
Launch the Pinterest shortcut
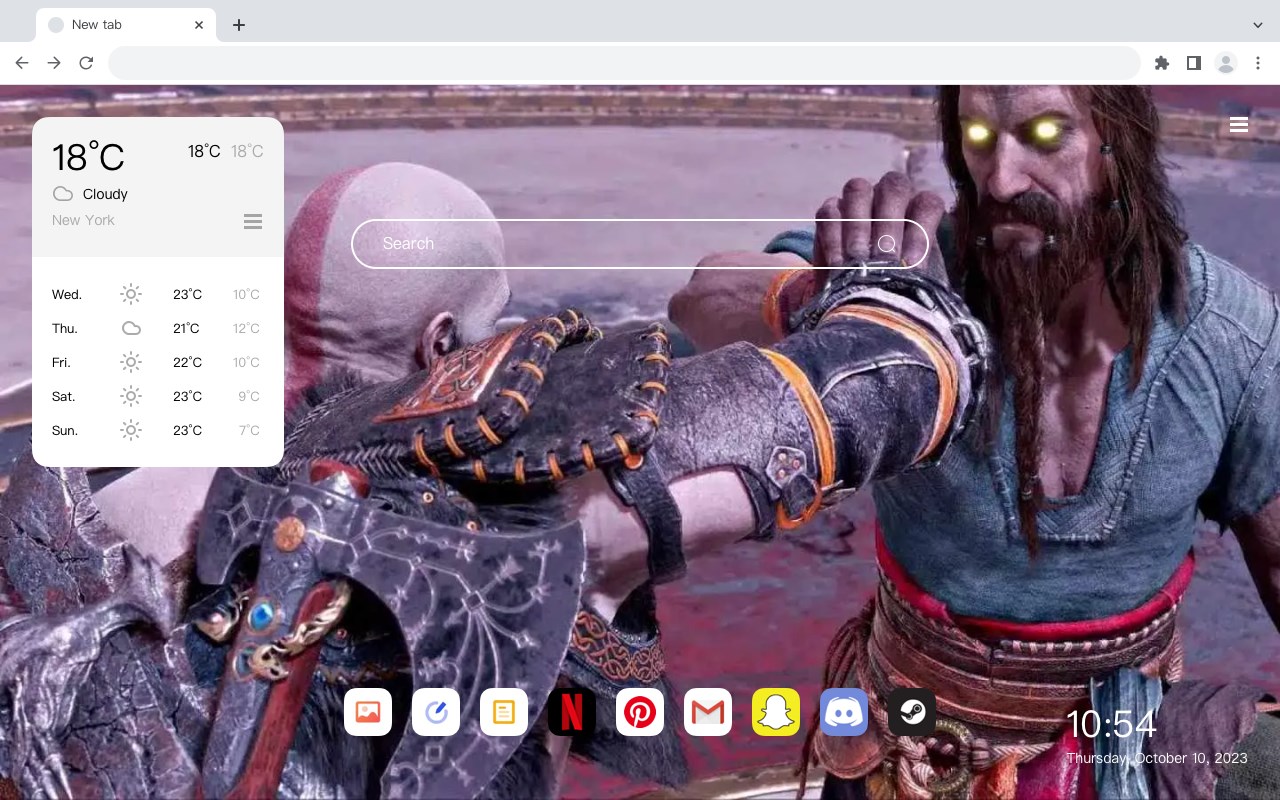tap(640, 712)
